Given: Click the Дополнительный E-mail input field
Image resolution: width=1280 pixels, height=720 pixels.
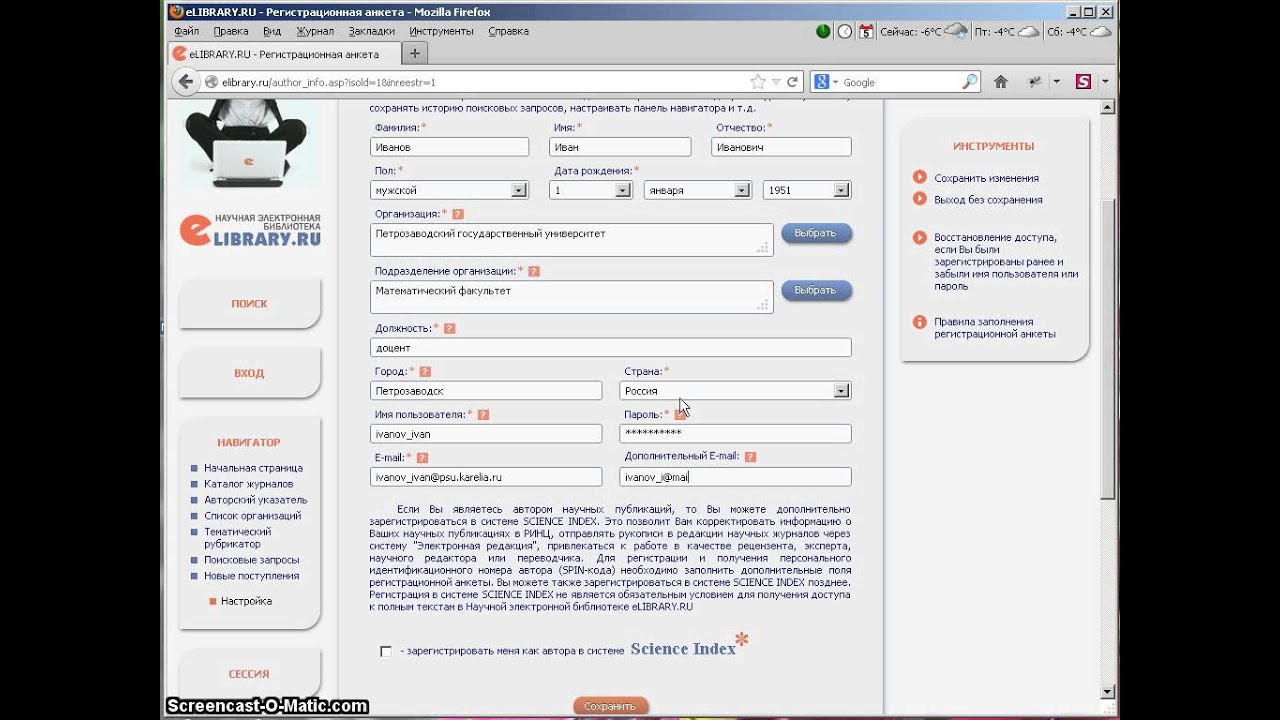Looking at the screenshot, I should pos(735,477).
